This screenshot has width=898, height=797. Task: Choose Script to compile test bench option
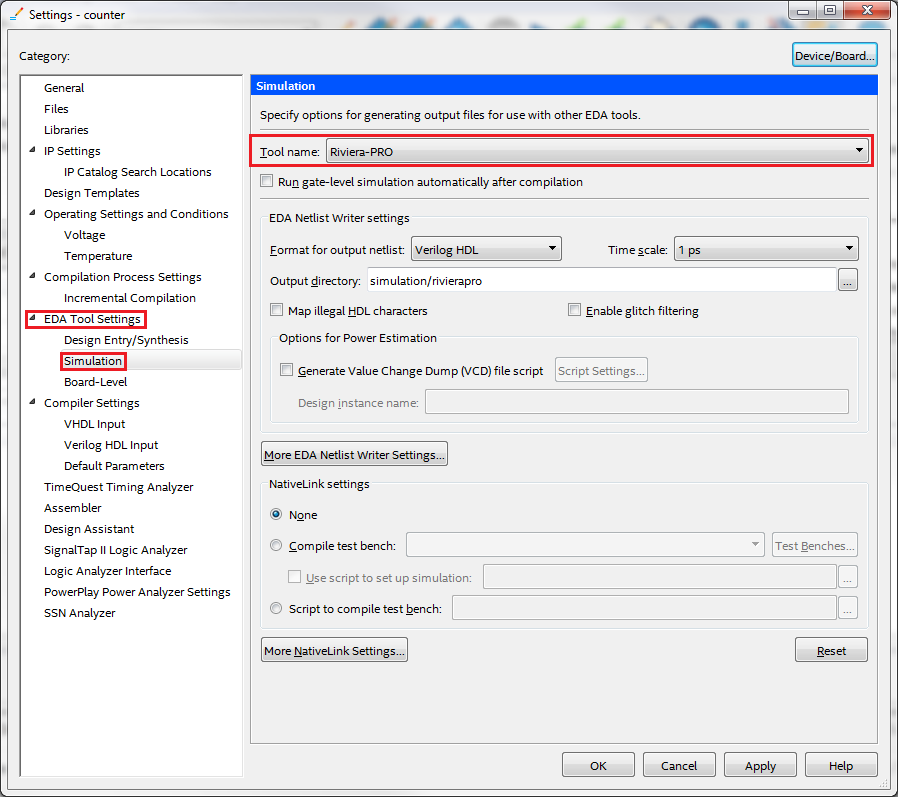pyautogui.click(x=277, y=608)
